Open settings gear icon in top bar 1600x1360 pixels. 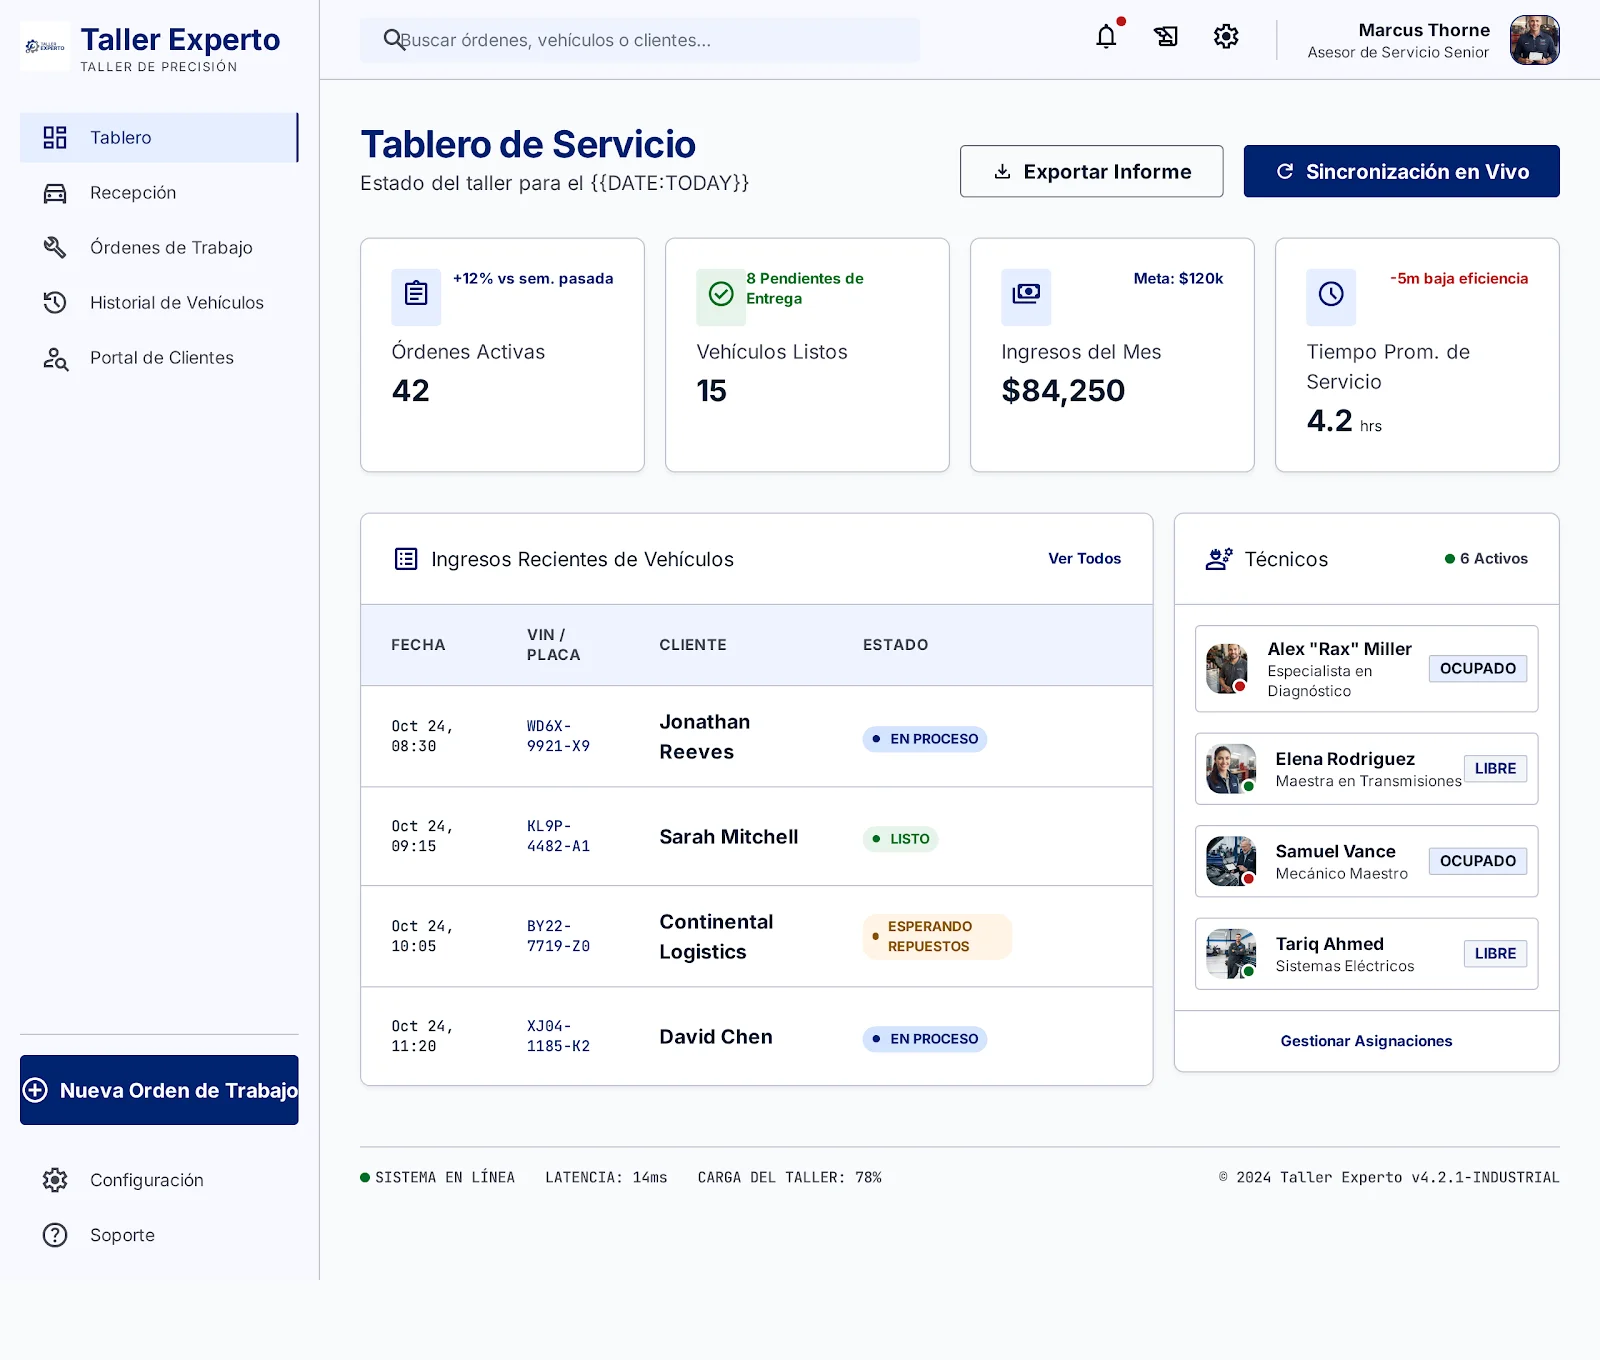(1226, 37)
